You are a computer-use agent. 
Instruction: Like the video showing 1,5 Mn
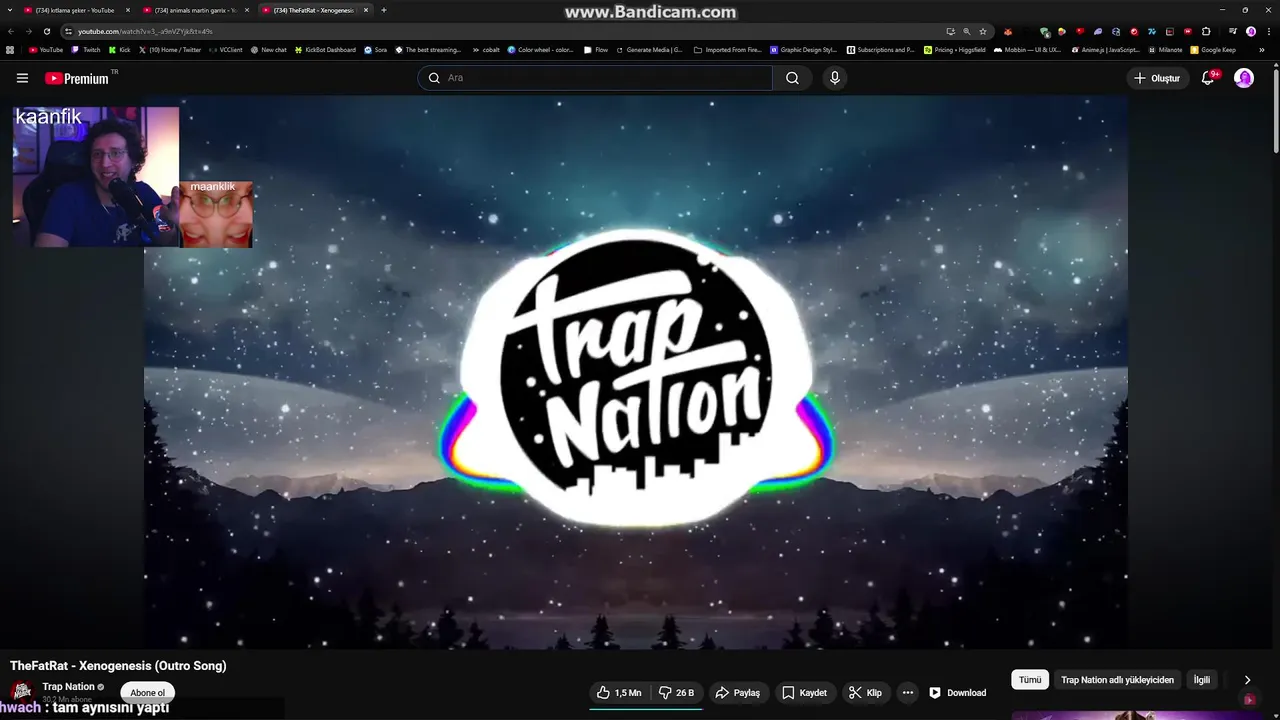click(x=618, y=692)
